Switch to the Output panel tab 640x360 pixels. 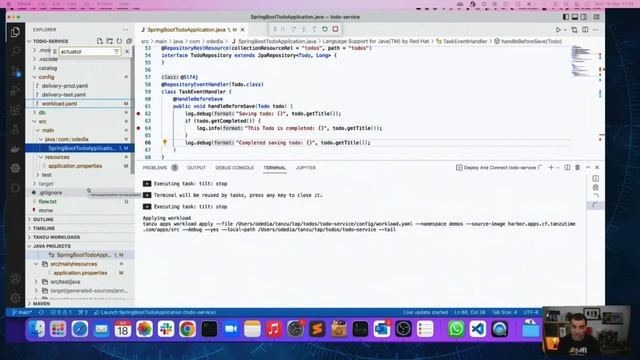coord(196,168)
